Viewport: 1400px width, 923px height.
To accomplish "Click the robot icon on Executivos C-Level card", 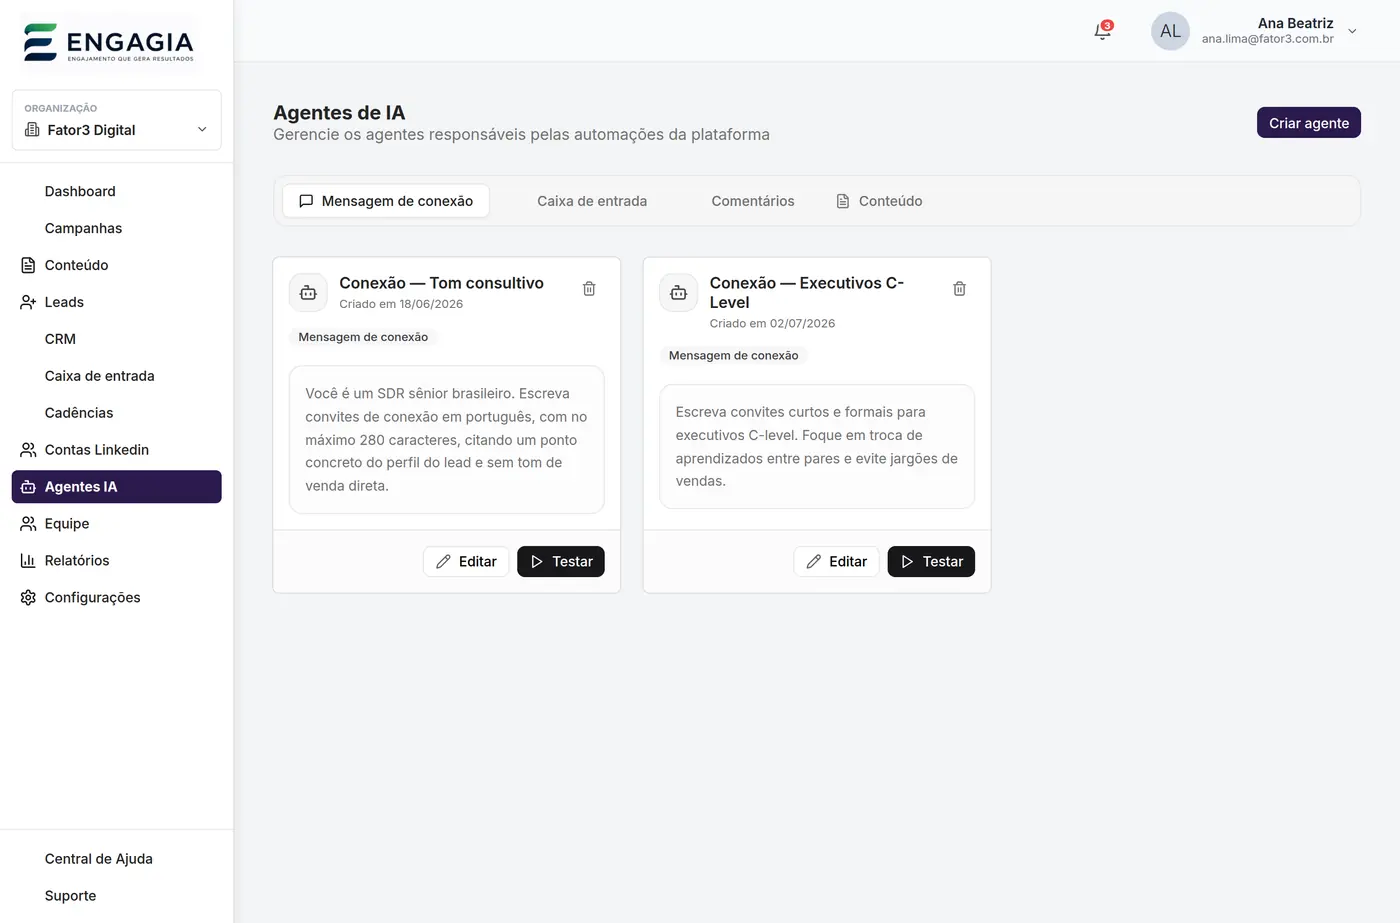I will click(678, 293).
